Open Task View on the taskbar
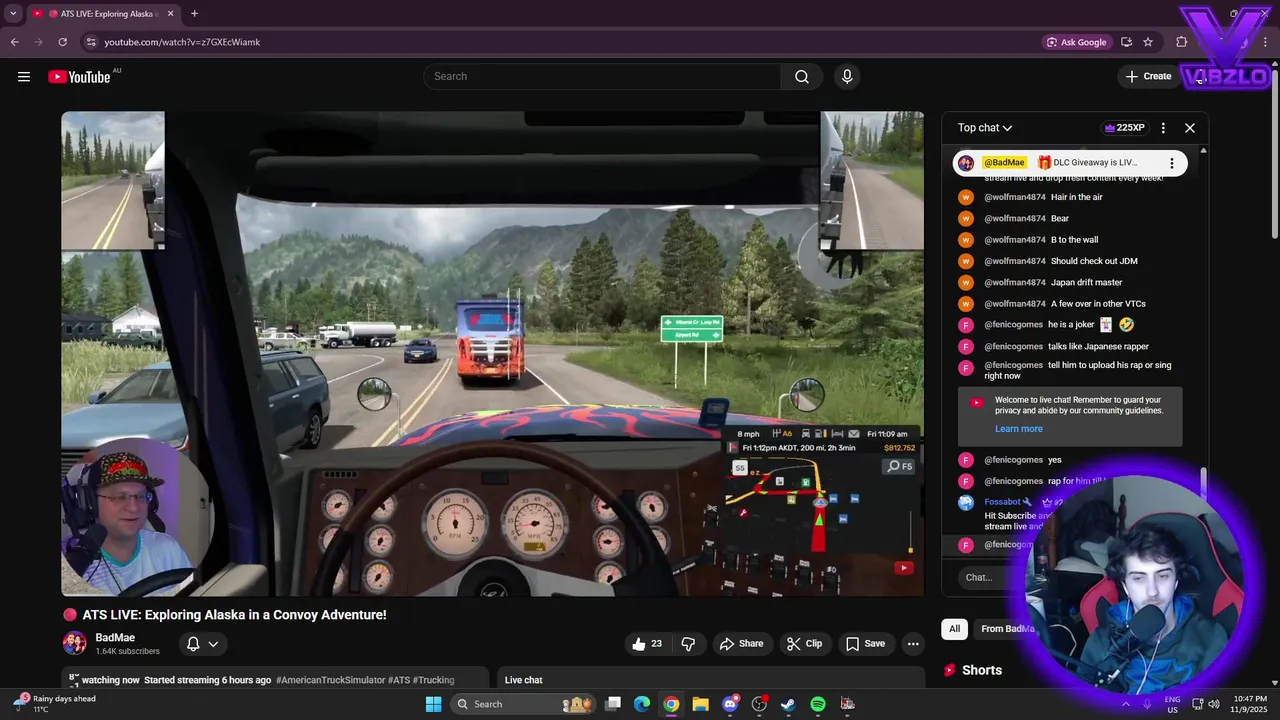Image resolution: width=1280 pixels, height=720 pixels. coord(613,704)
